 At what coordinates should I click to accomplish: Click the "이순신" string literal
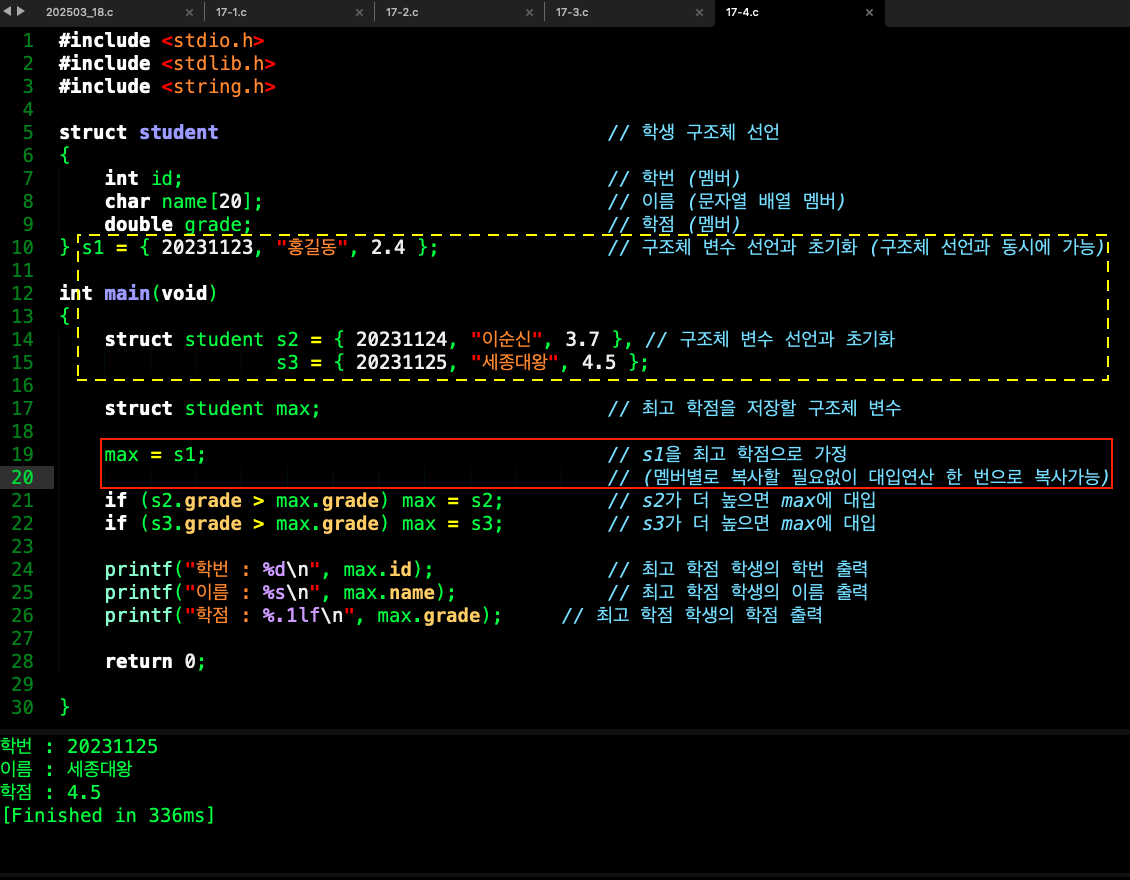[x=506, y=339]
